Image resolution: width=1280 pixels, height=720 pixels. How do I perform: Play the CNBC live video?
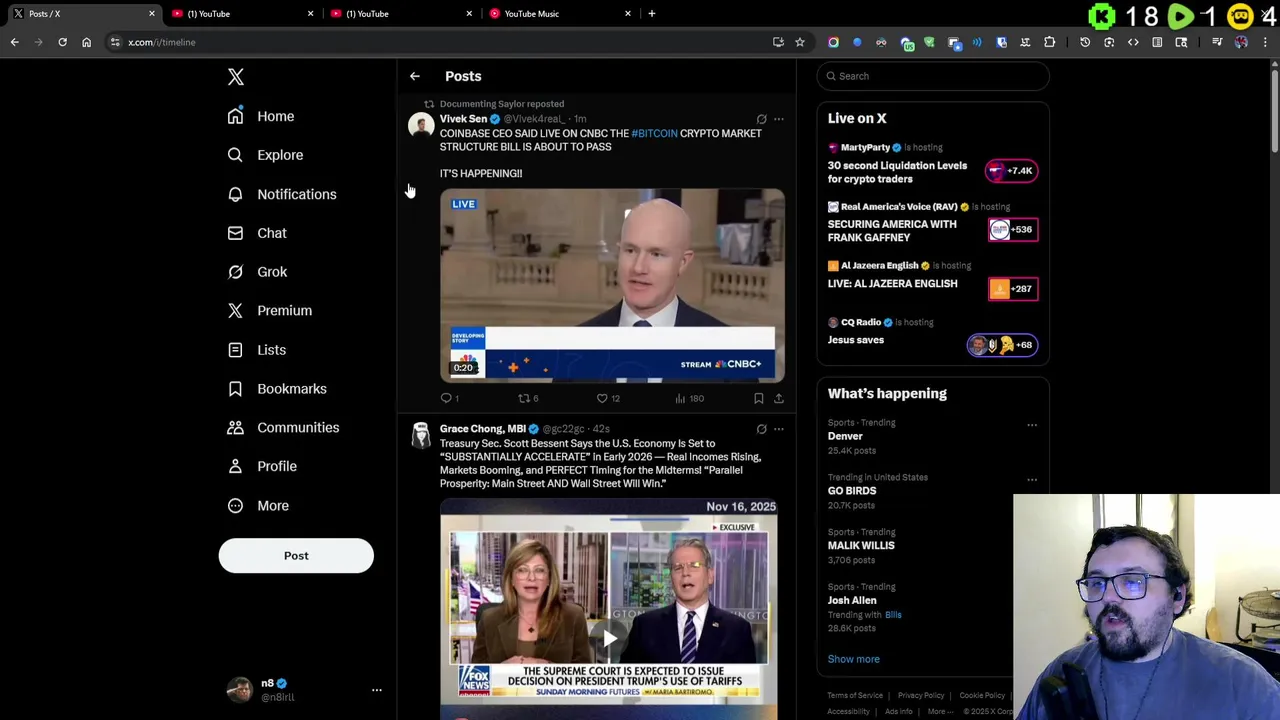tap(612, 285)
